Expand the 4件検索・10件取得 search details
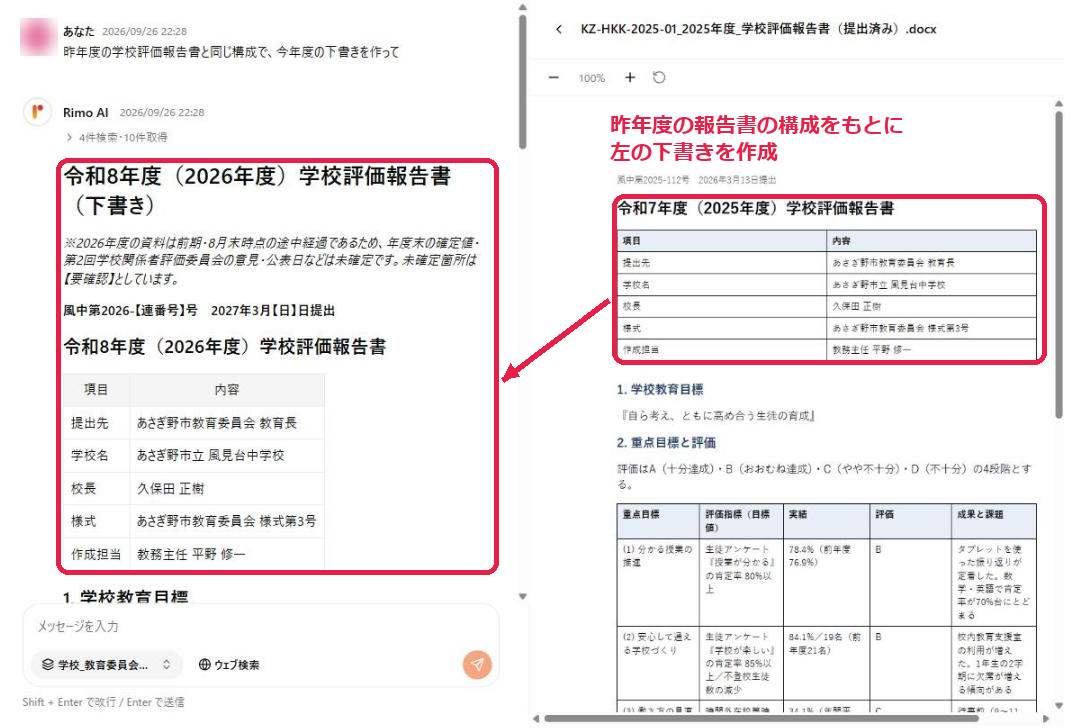The height and width of the screenshot is (728, 1065). point(116,137)
